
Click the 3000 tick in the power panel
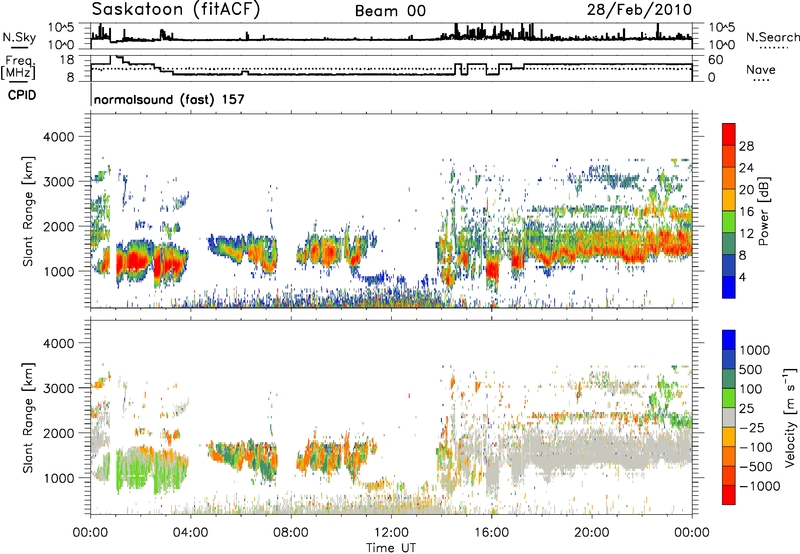pyautogui.click(x=59, y=182)
